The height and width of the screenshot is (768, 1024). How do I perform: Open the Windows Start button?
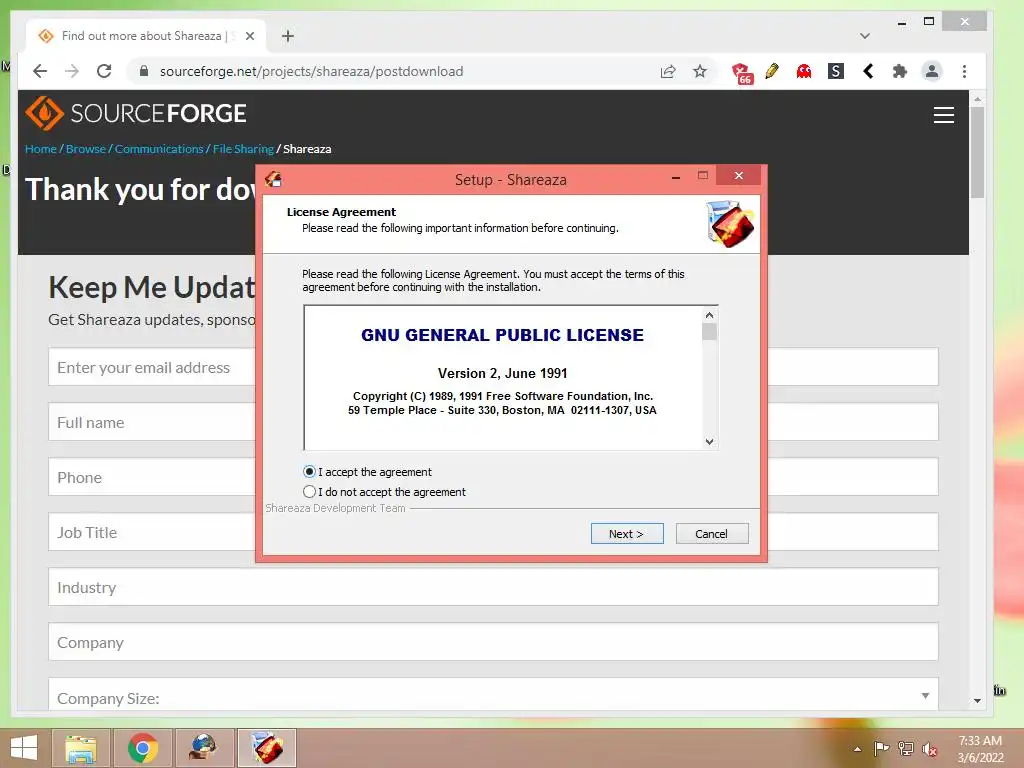(x=24, y=748)
